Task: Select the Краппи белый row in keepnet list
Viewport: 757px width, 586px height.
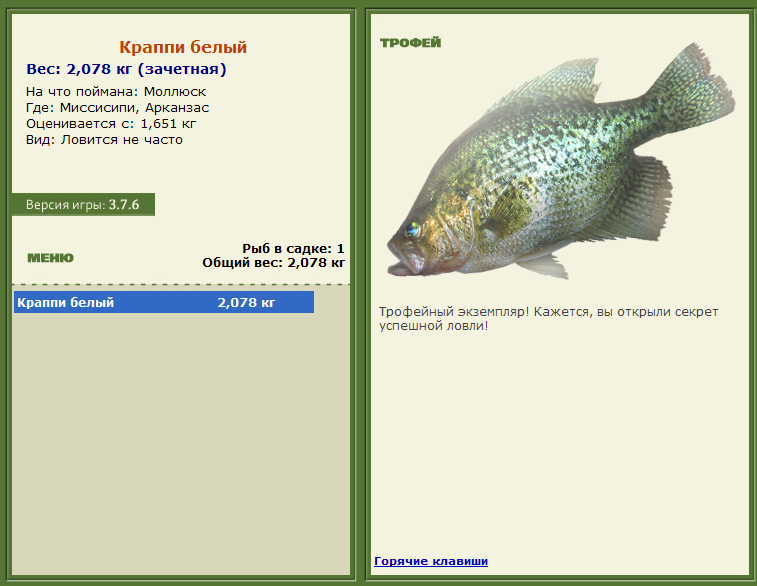Action: [164, 302]
